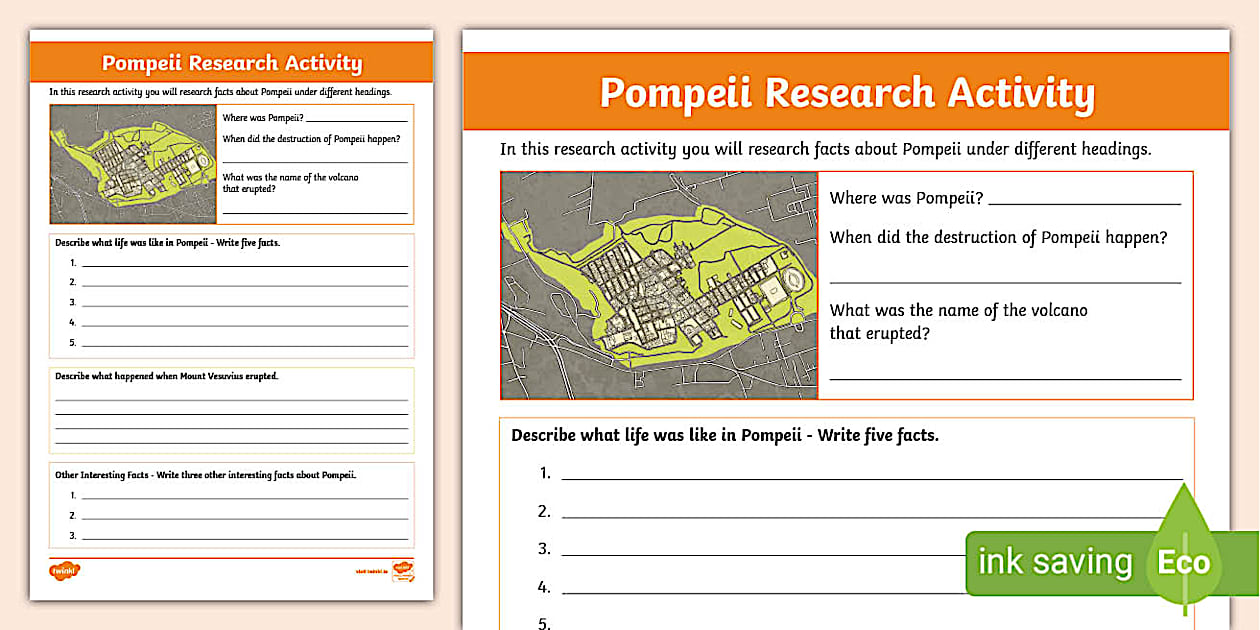Enable the Eco print option via leaf badge

tap(1185, 561)
